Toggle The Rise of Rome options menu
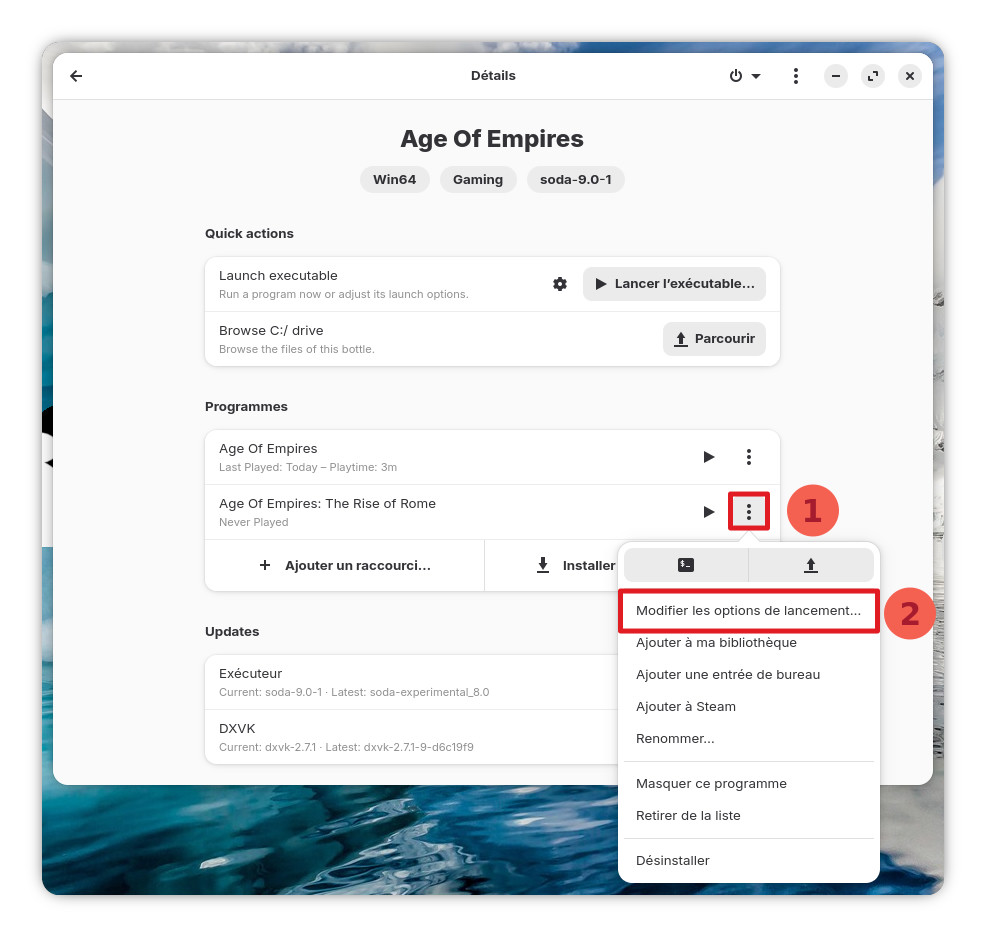986x937 pixels. [749, 512]
